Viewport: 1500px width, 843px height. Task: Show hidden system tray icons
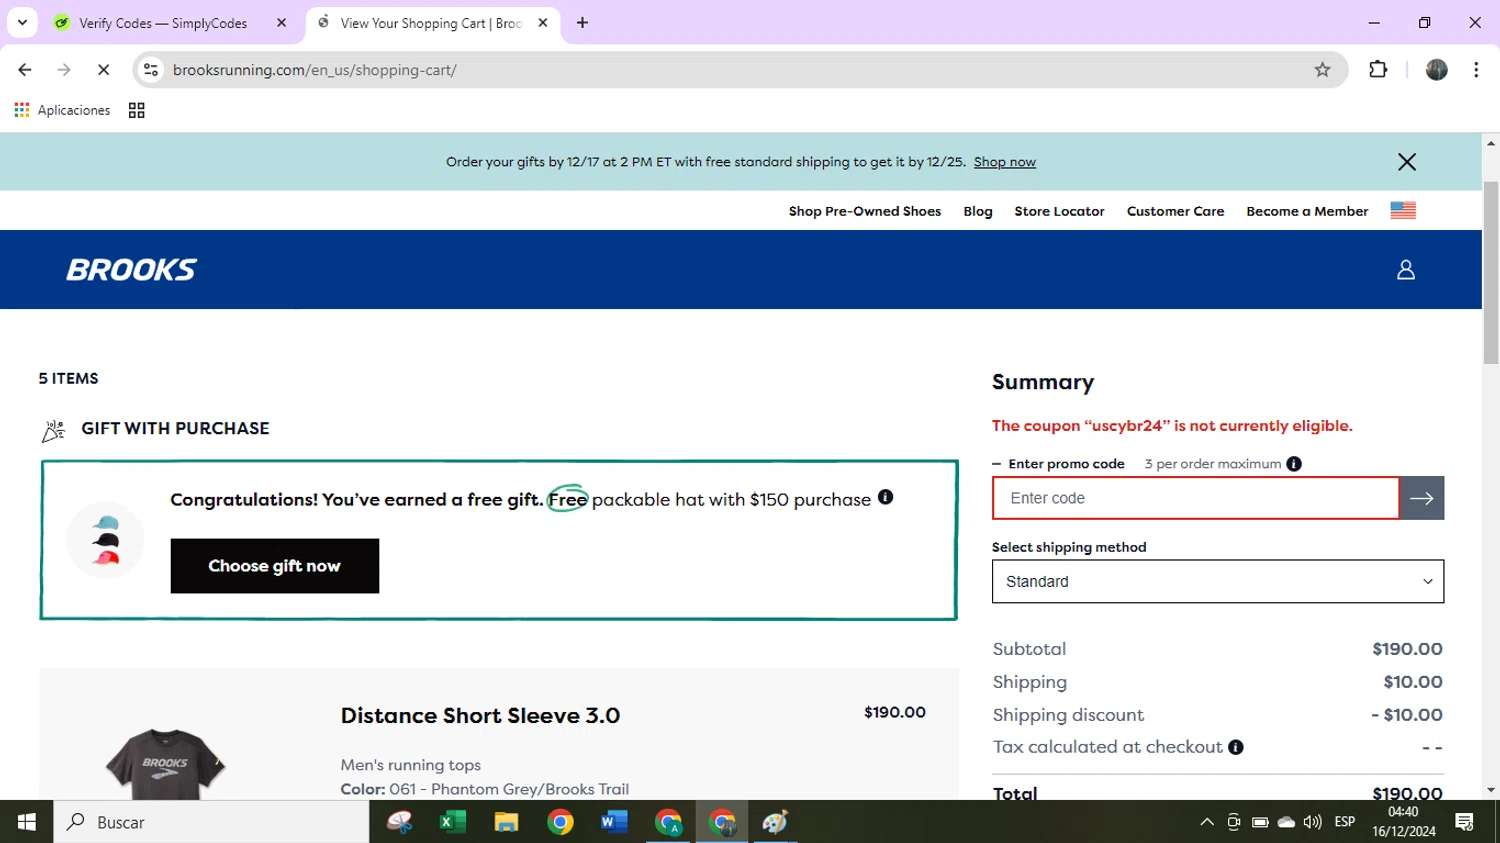click(x=1207, y=822)
